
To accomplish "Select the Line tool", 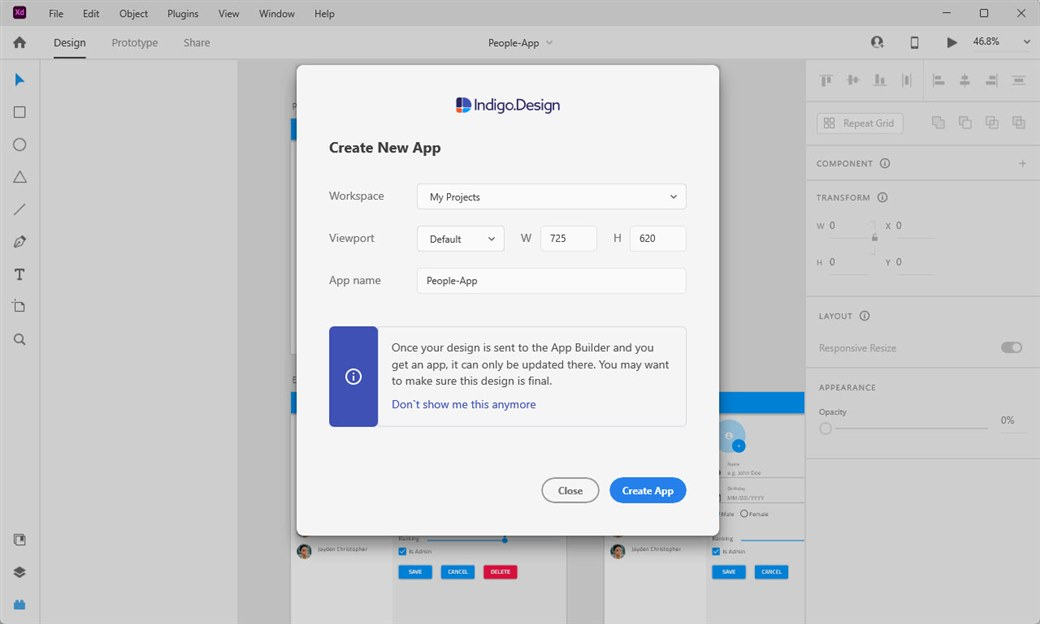I will pos(20,210).
